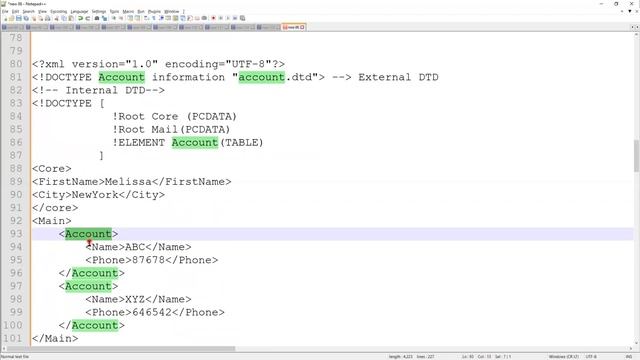Viewport: 640px width, 360px height.
Task: Click the Phone 646542 line
Action: click(x=155, y=312)
